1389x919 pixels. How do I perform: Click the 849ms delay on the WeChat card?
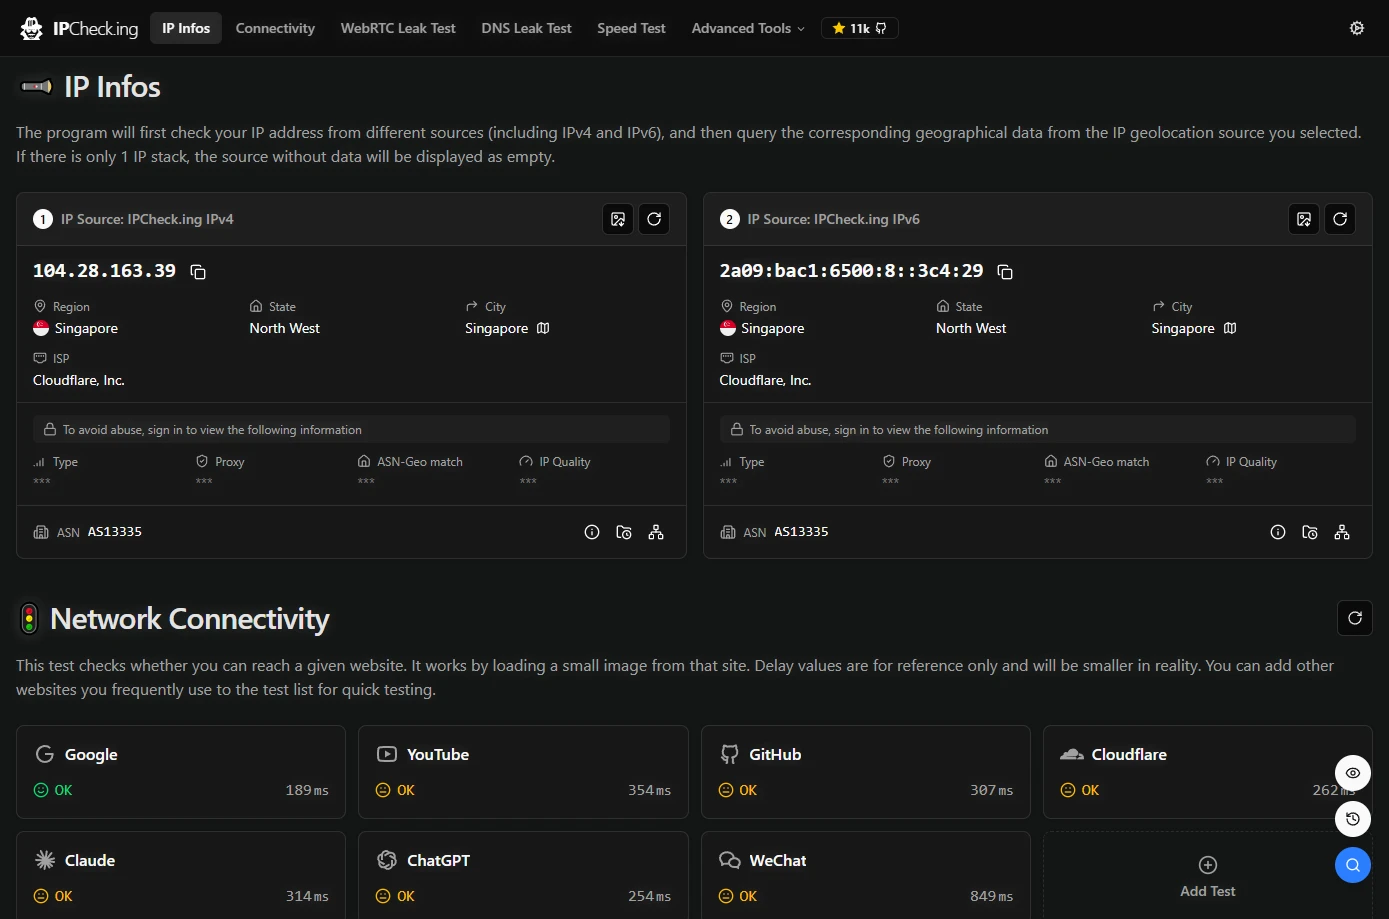click(991, 896)
